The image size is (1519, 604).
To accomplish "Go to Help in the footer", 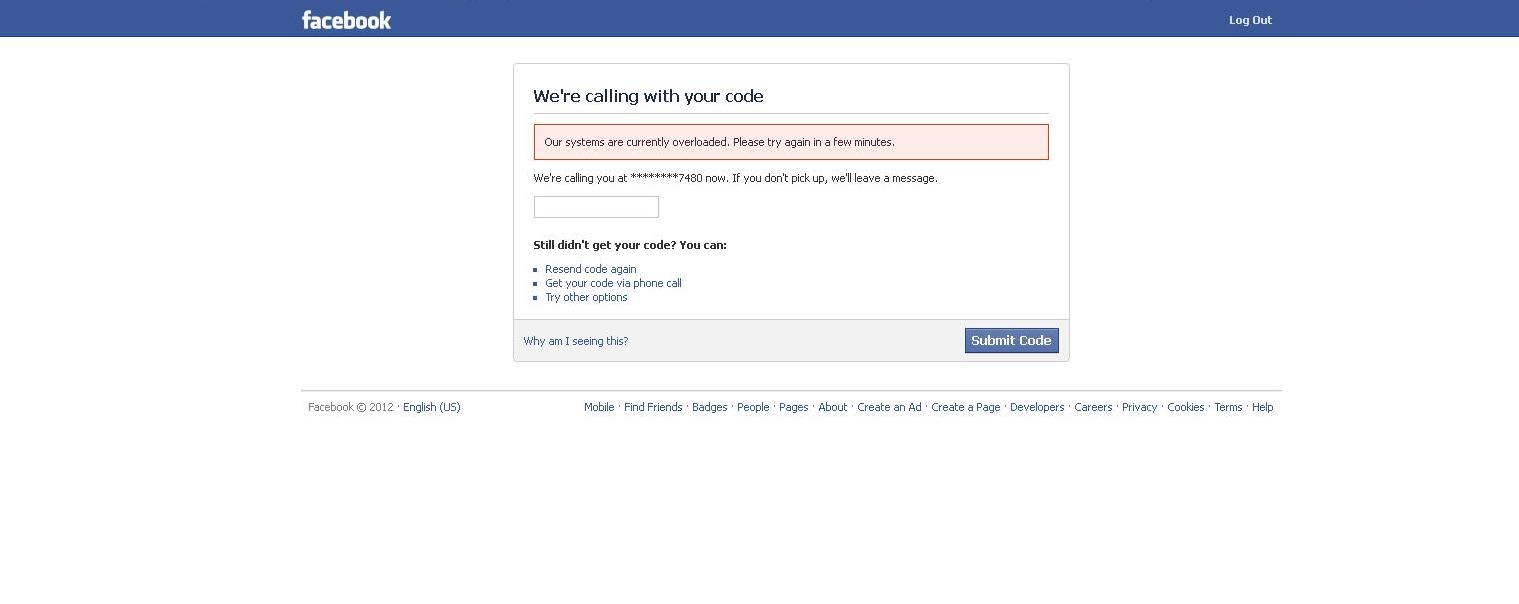I will (1262, 407).
